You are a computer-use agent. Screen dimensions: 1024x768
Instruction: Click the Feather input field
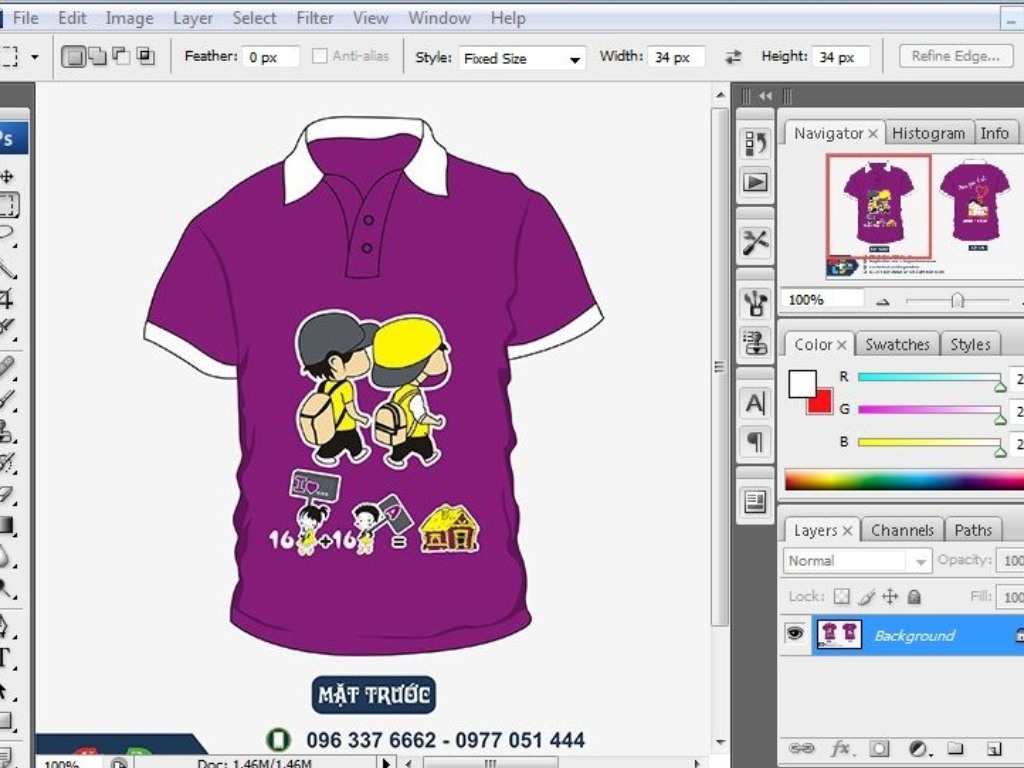pos(271,58)
